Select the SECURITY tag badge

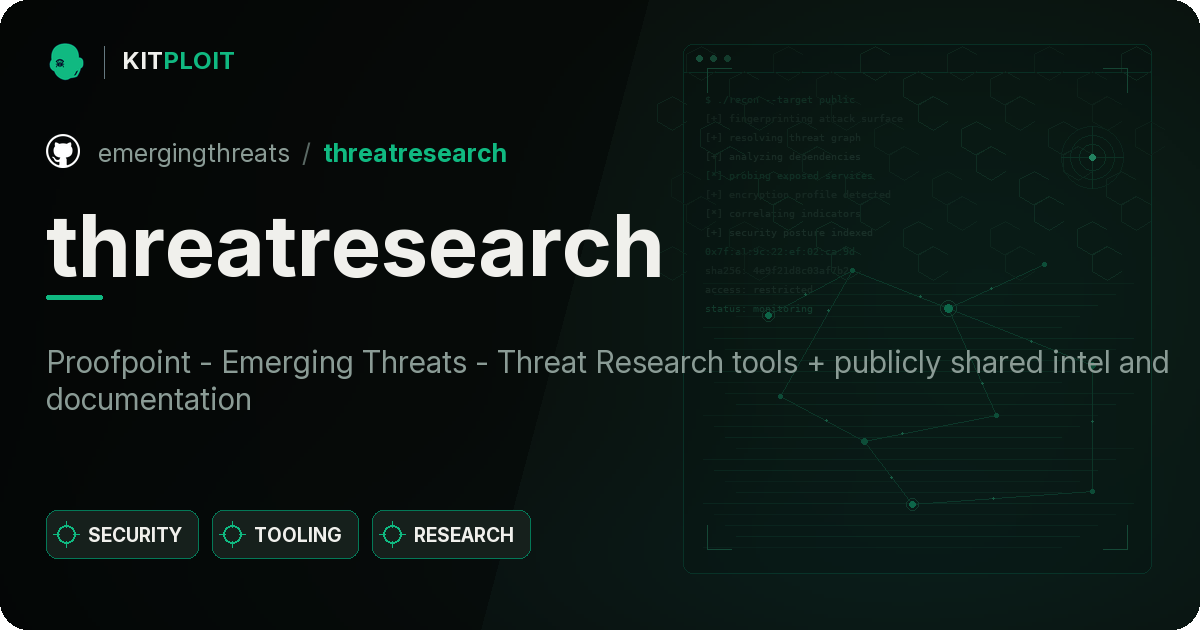pyautogui.click(x=122, y=535)
